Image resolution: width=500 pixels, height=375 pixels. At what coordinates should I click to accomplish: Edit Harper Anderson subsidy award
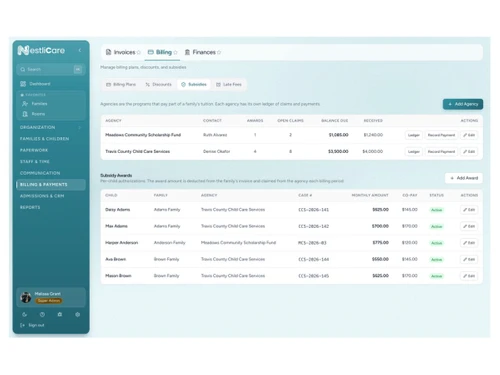click(x=469, y=243)
